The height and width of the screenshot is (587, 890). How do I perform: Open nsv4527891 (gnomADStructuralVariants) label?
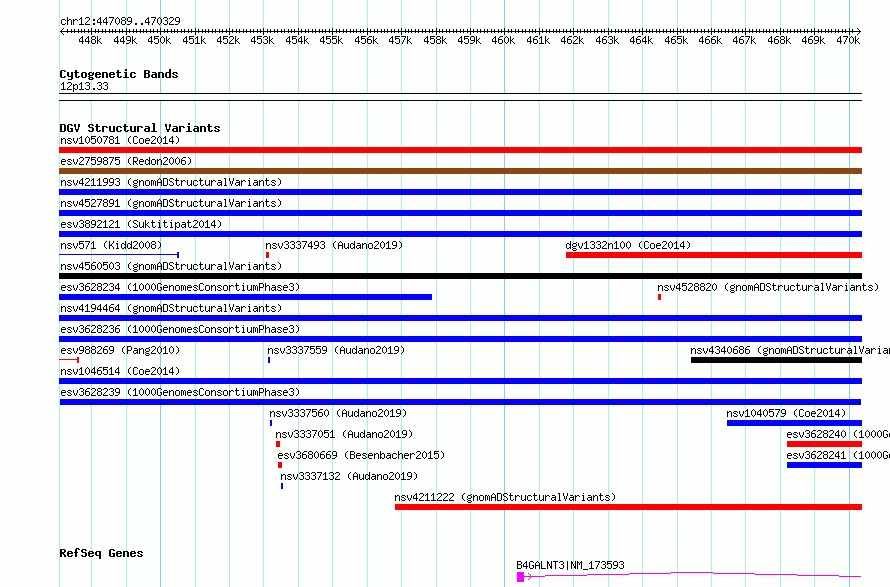171,203
